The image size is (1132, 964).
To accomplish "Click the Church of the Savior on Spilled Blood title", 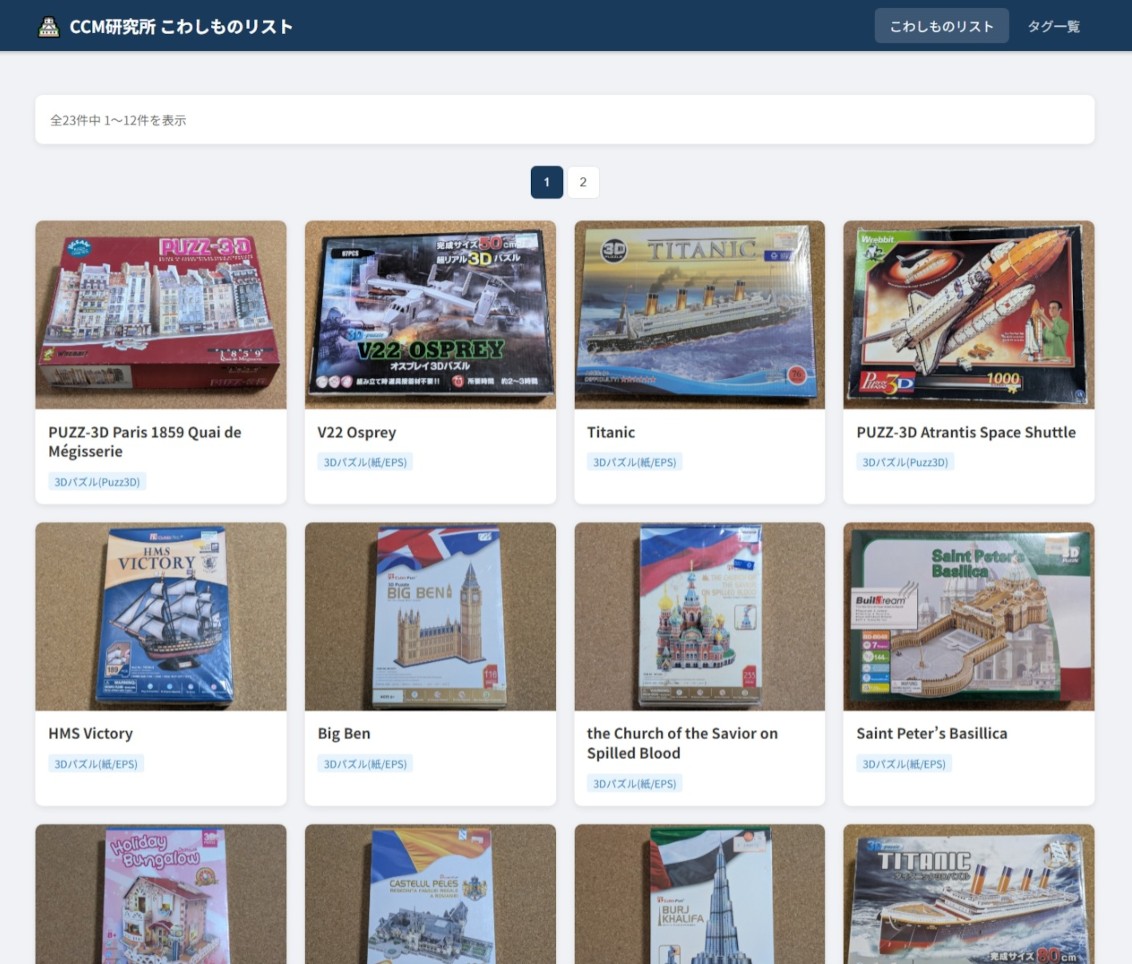I will click(x=682, y=743).
